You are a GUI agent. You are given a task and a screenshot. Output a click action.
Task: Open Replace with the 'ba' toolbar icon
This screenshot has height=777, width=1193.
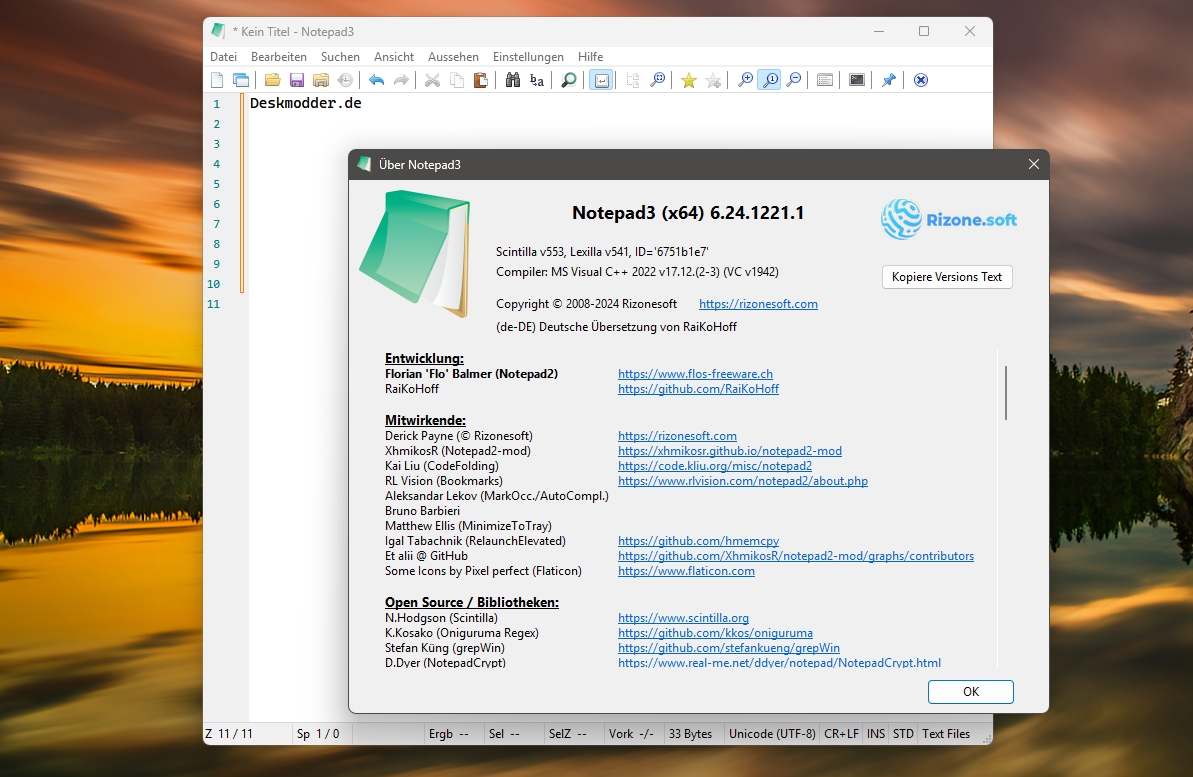coord(537,80)
